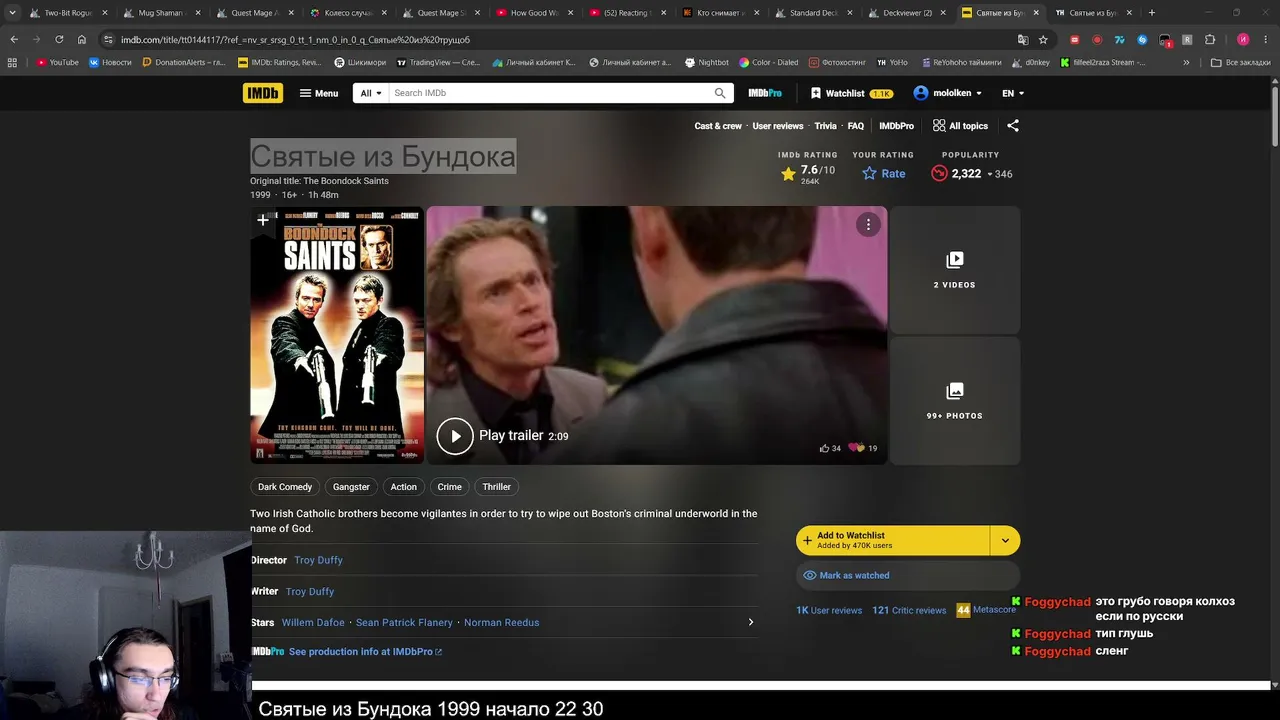Bookmark this page with the star icon
This screenshot has width=1280, height=720.
coord(1043,39)
